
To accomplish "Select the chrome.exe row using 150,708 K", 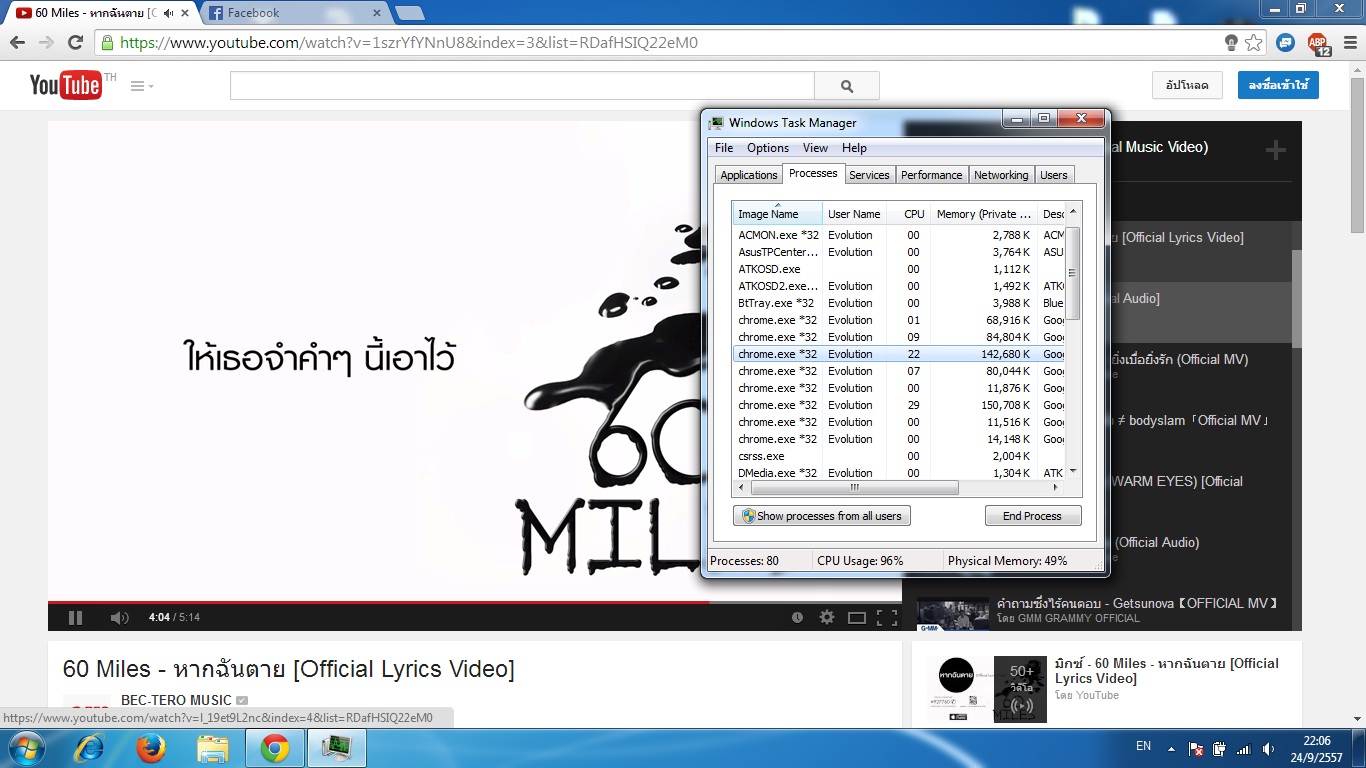I will point(899,405).
